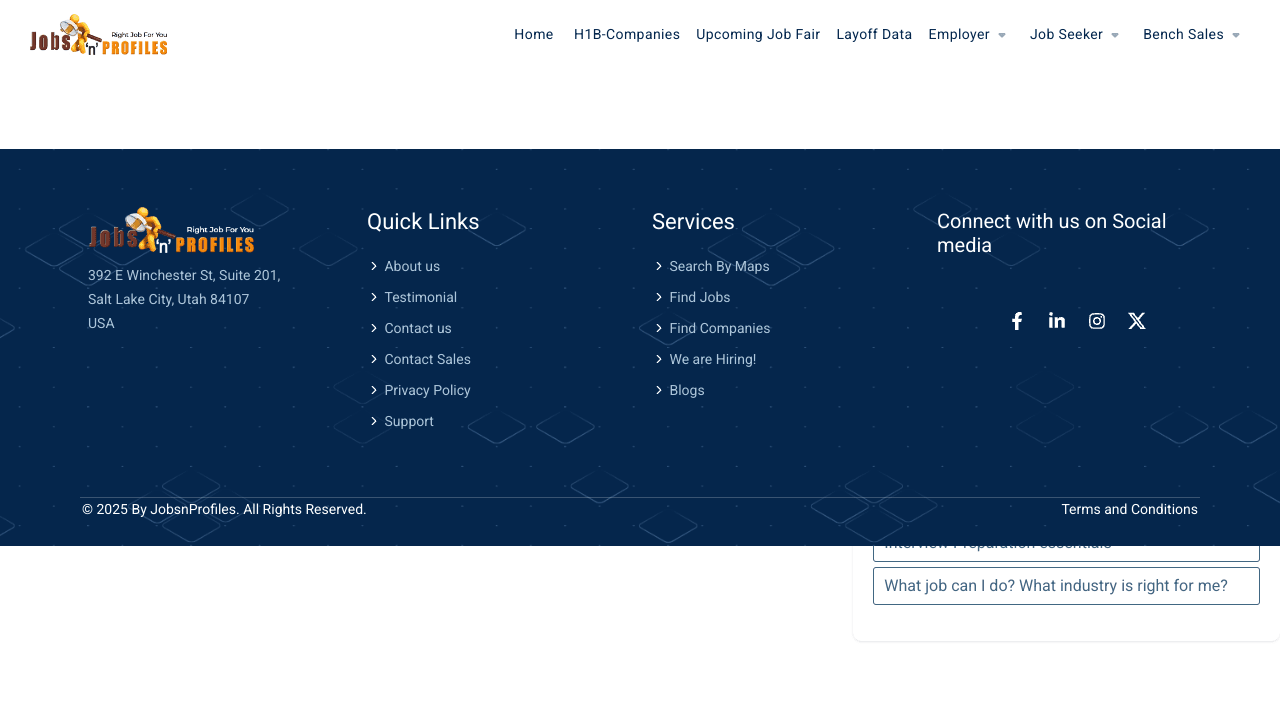This screenshot has width=1280, height=720.
Task: Expand the Job Seeker dropdown menu
Action: point(1074,35)
